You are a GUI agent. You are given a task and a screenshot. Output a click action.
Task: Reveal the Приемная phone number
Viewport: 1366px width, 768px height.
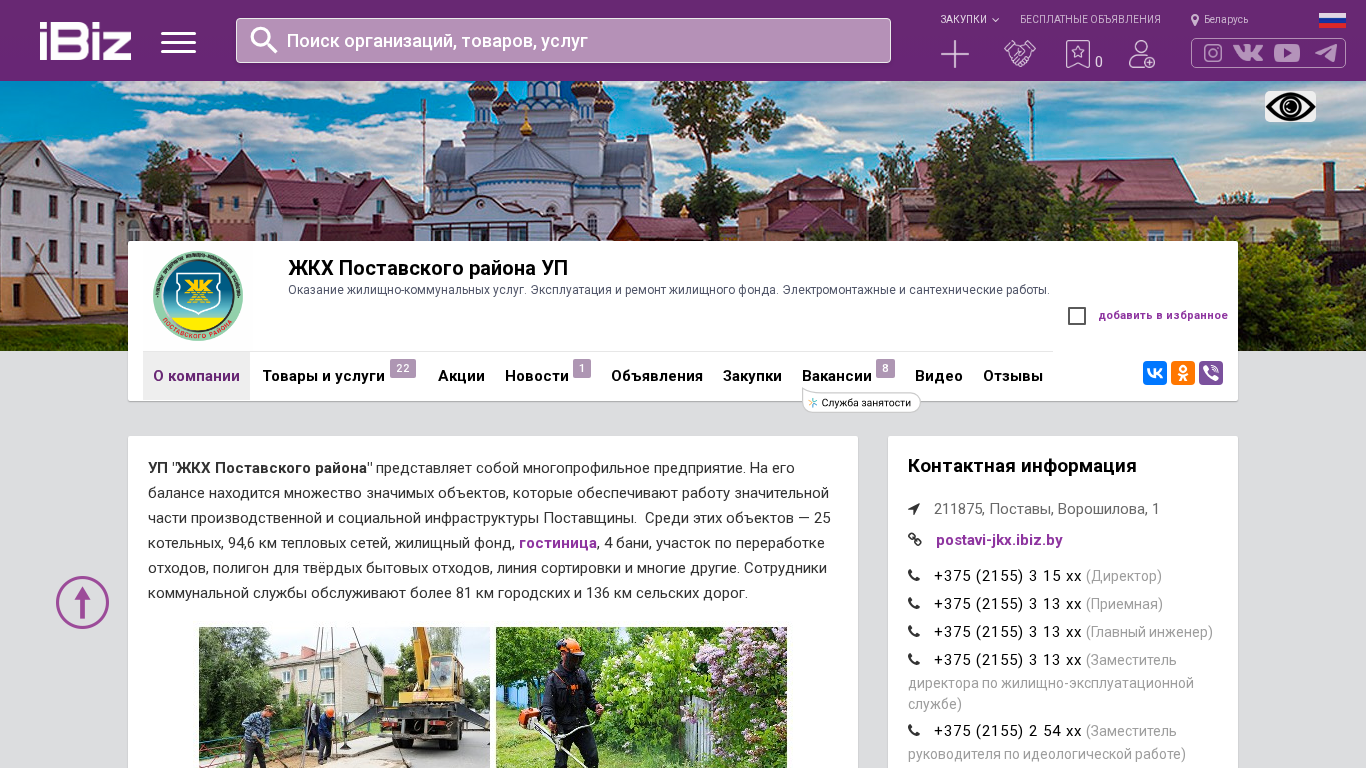(x=1008, y=604)
